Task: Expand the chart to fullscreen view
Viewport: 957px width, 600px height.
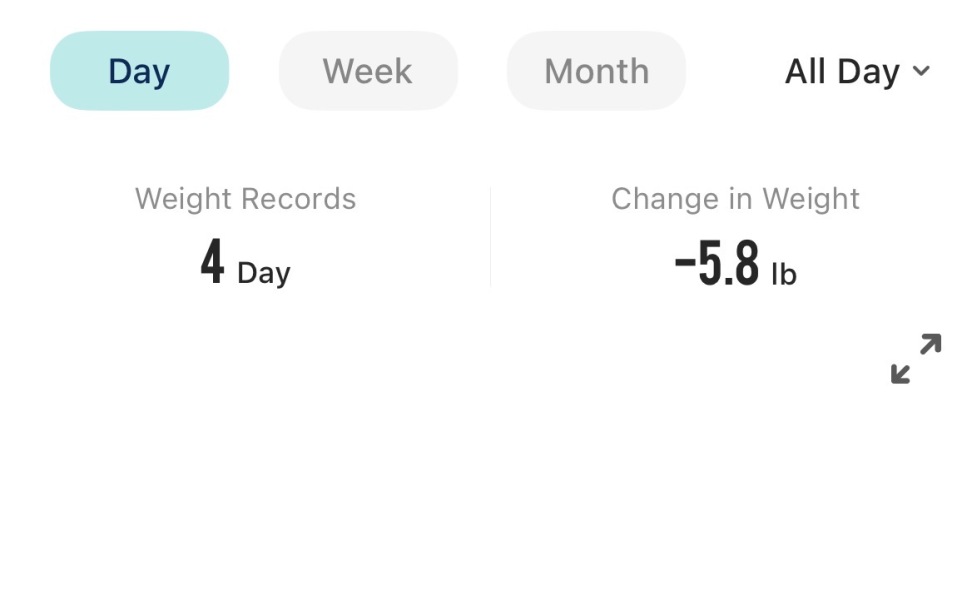Action: 915,359
